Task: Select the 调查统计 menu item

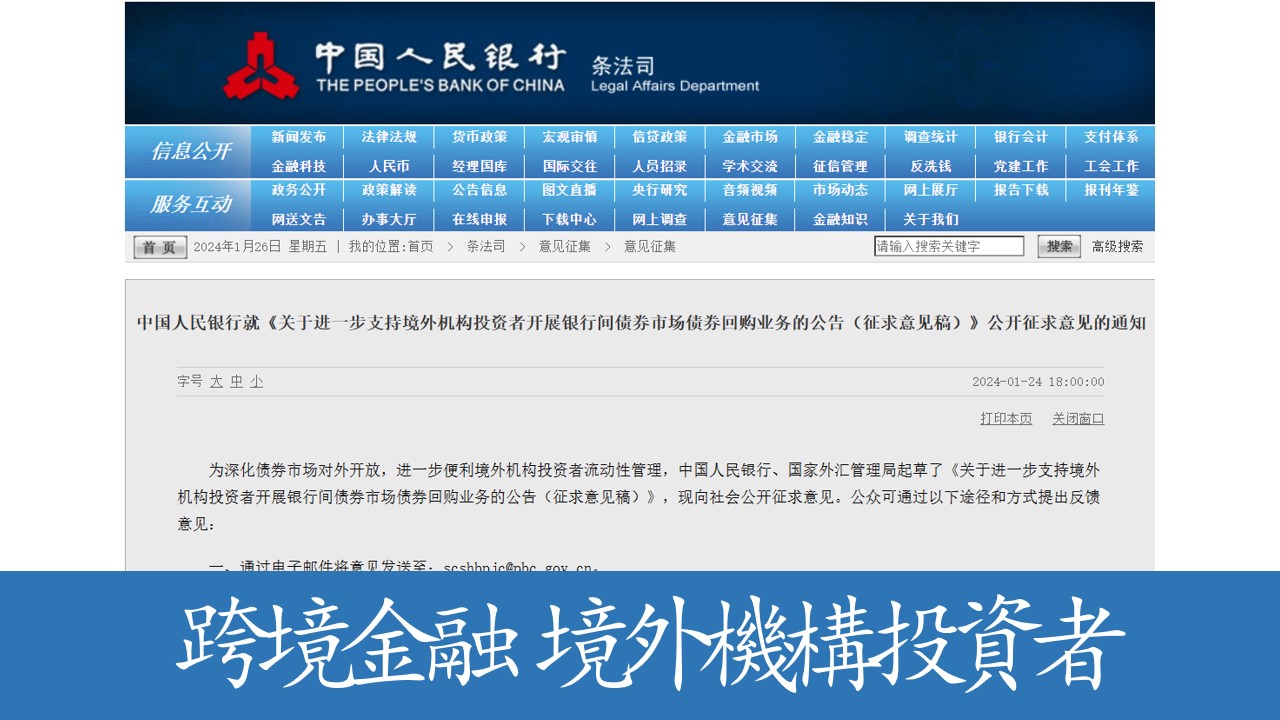Action: tap(931, 137)
